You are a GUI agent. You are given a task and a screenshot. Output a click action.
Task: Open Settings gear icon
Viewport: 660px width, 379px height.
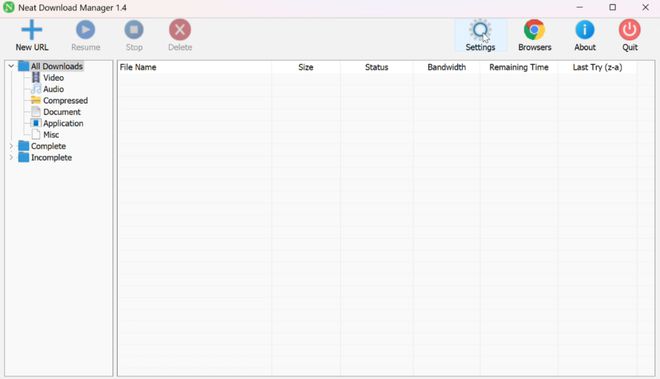click(480, 30)
